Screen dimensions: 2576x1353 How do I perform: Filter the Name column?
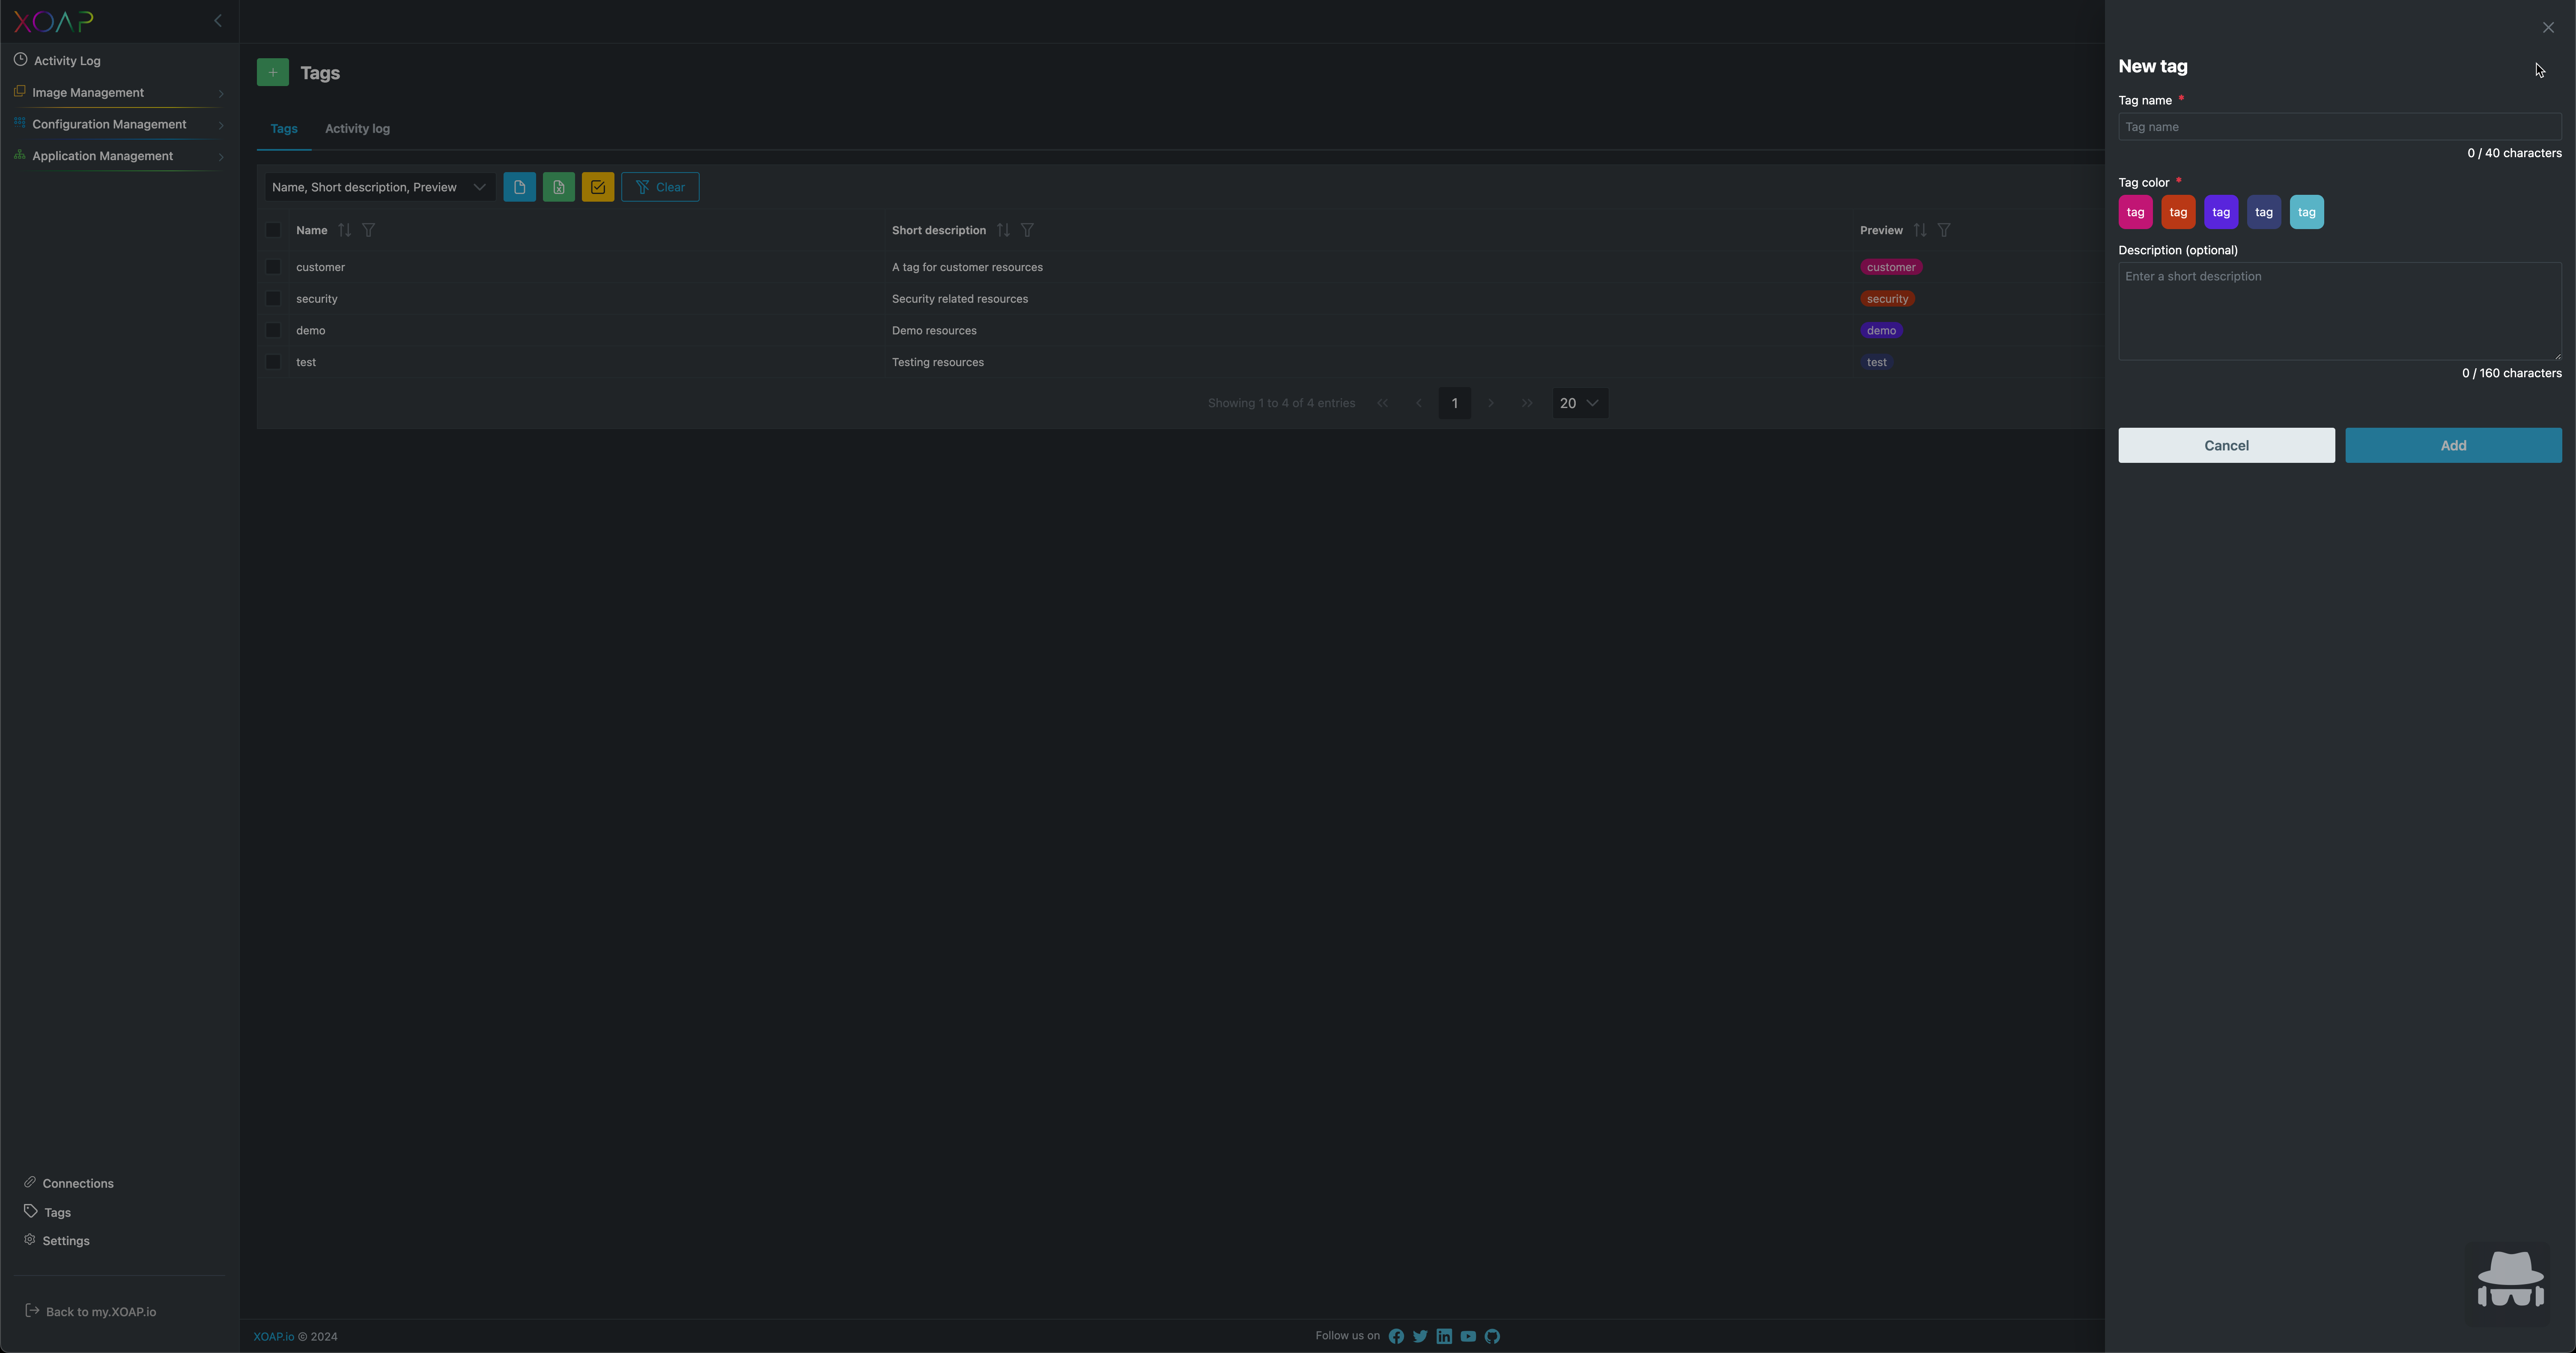369,230
